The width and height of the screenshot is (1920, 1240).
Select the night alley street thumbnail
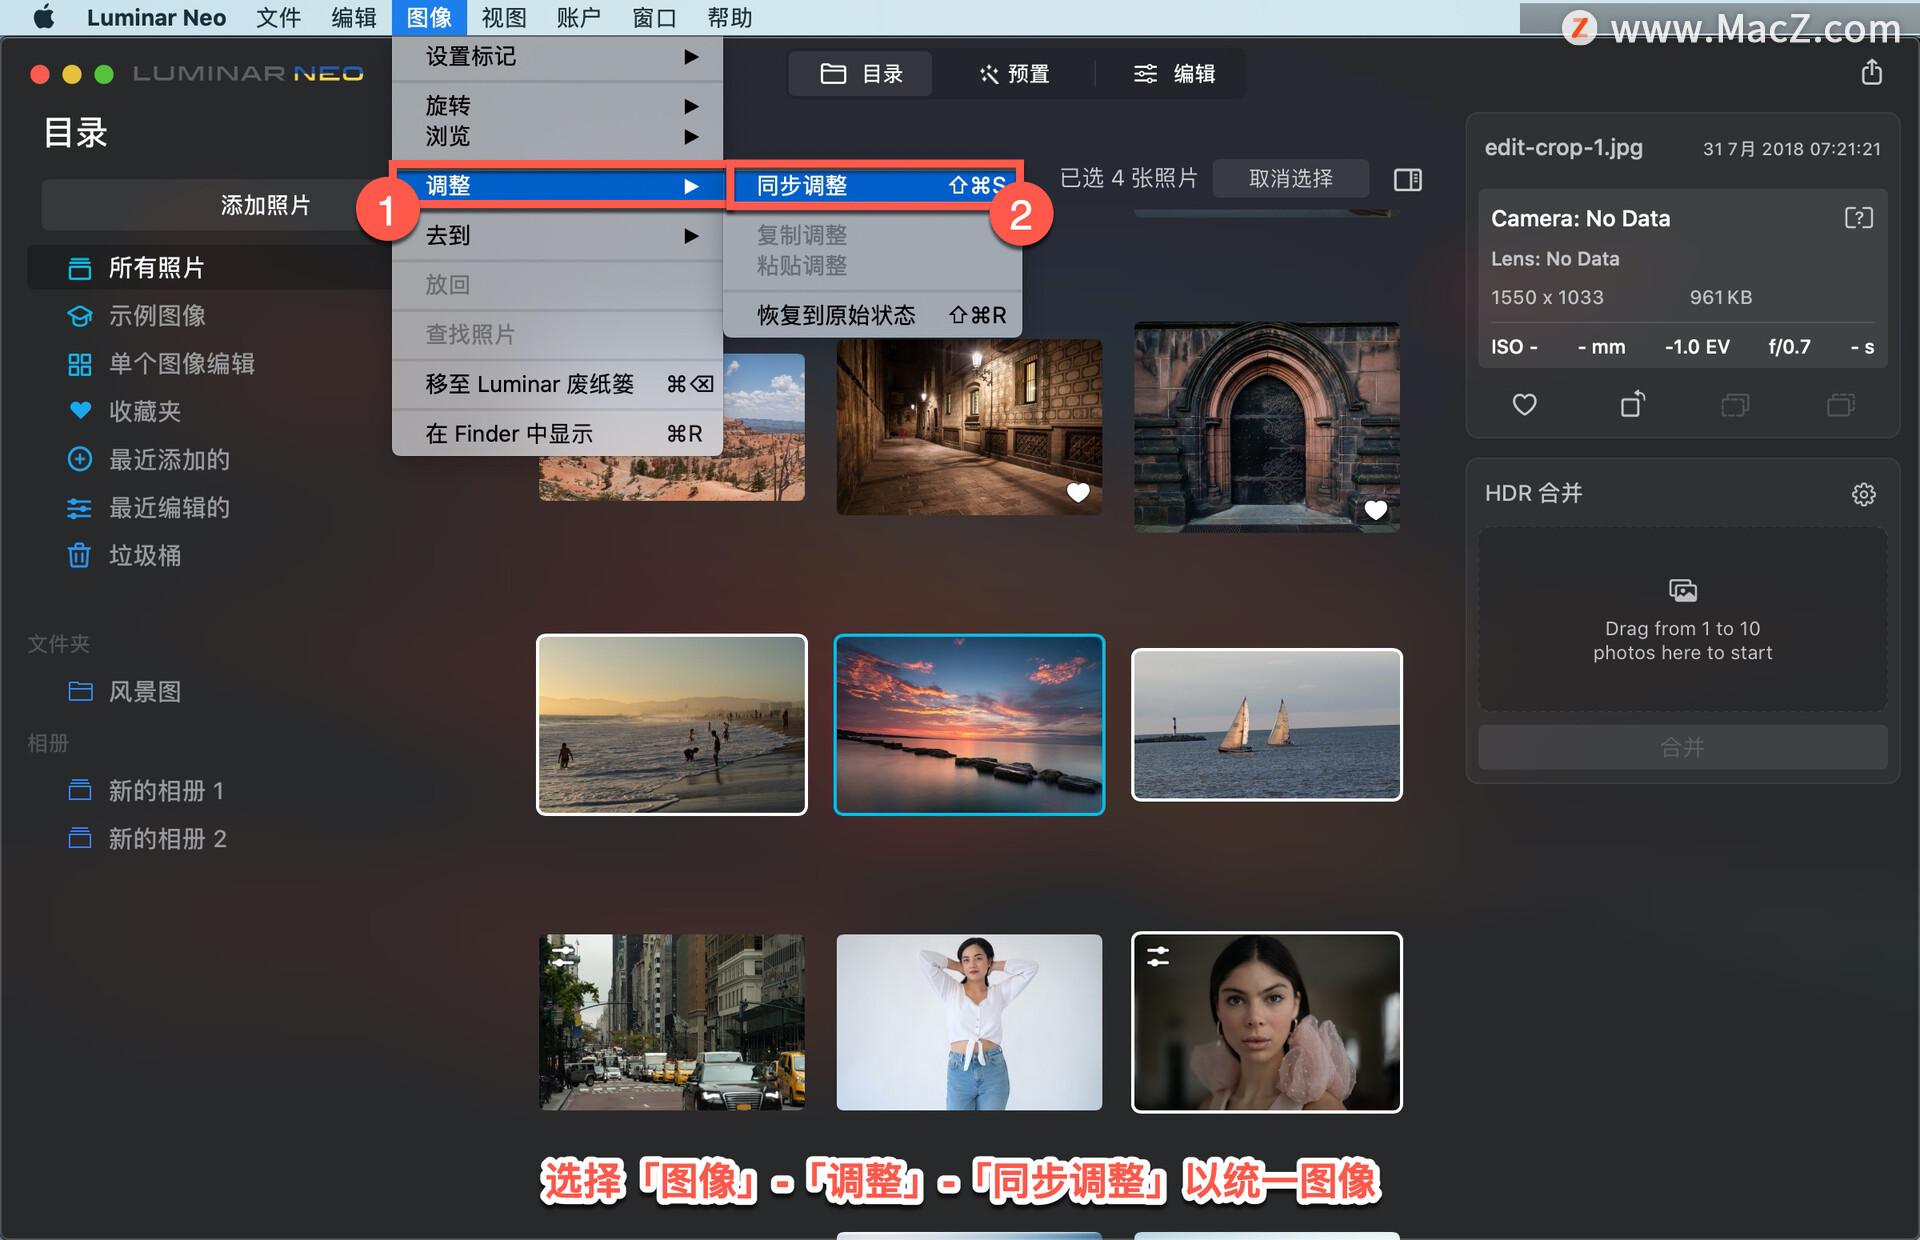(x=969, y=427)
